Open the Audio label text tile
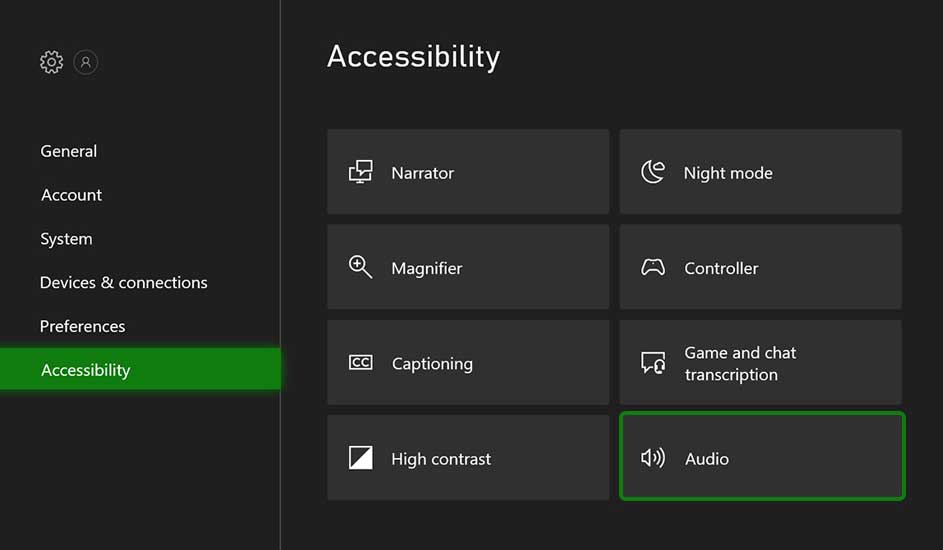Screen dimensions: 943x550 coord(706,459)
